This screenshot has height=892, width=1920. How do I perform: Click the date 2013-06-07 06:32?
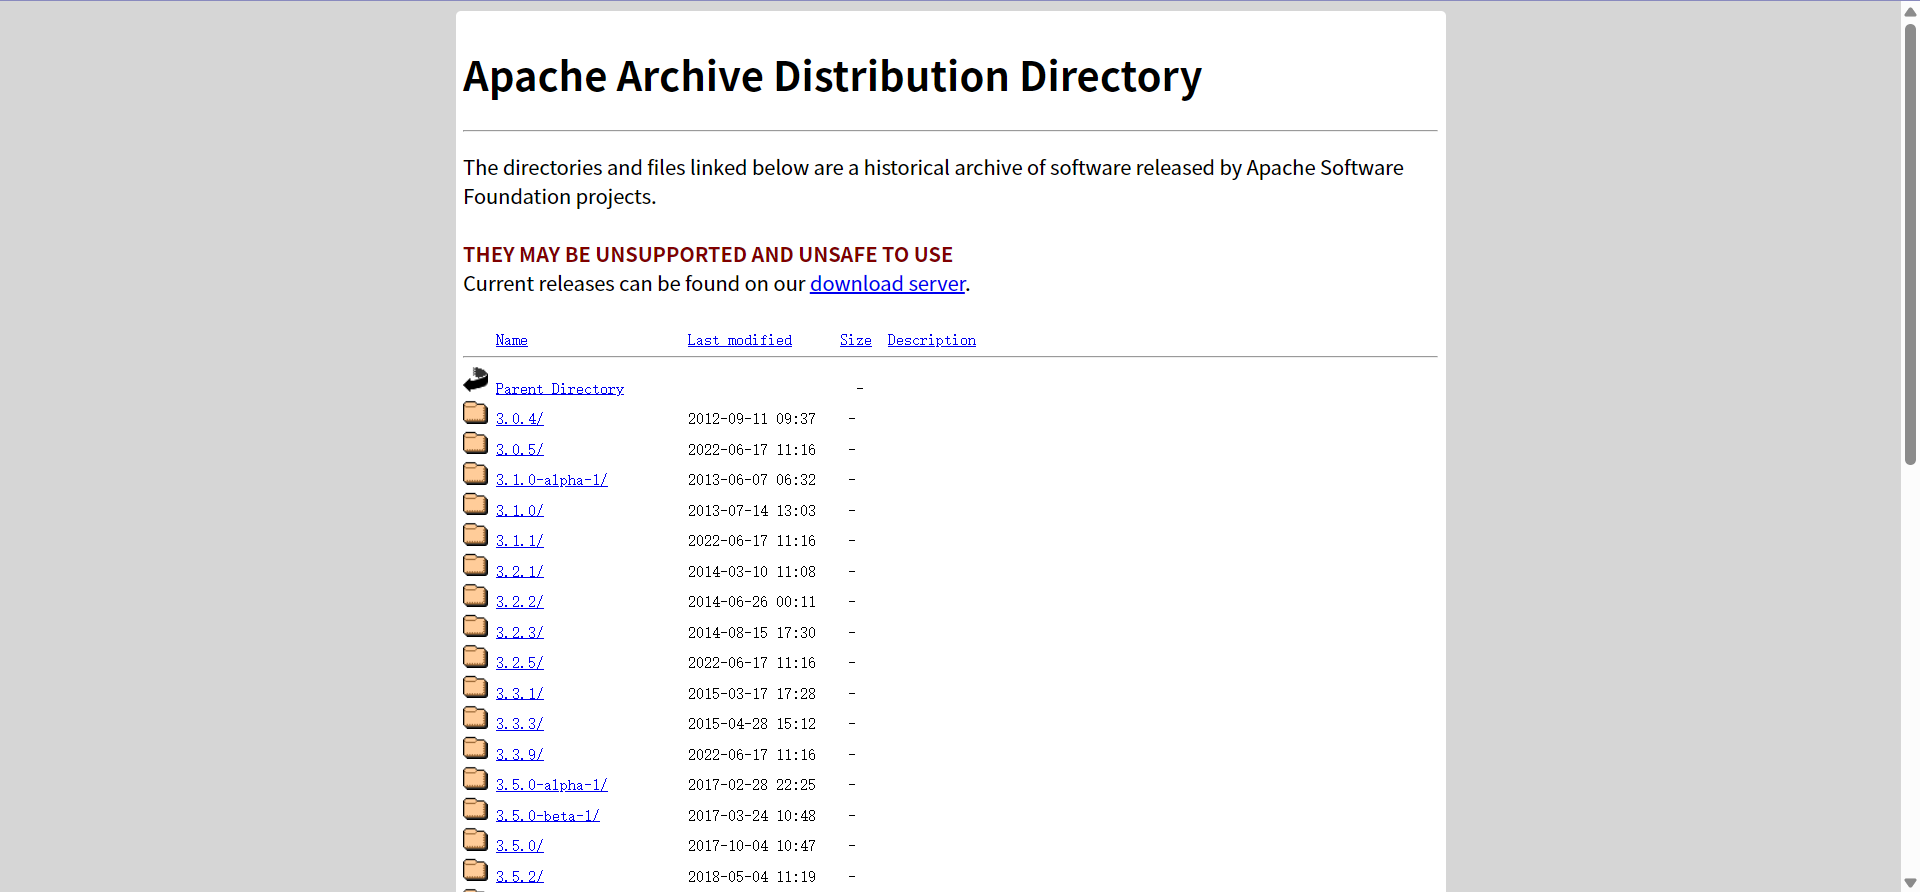pos(751,480)
